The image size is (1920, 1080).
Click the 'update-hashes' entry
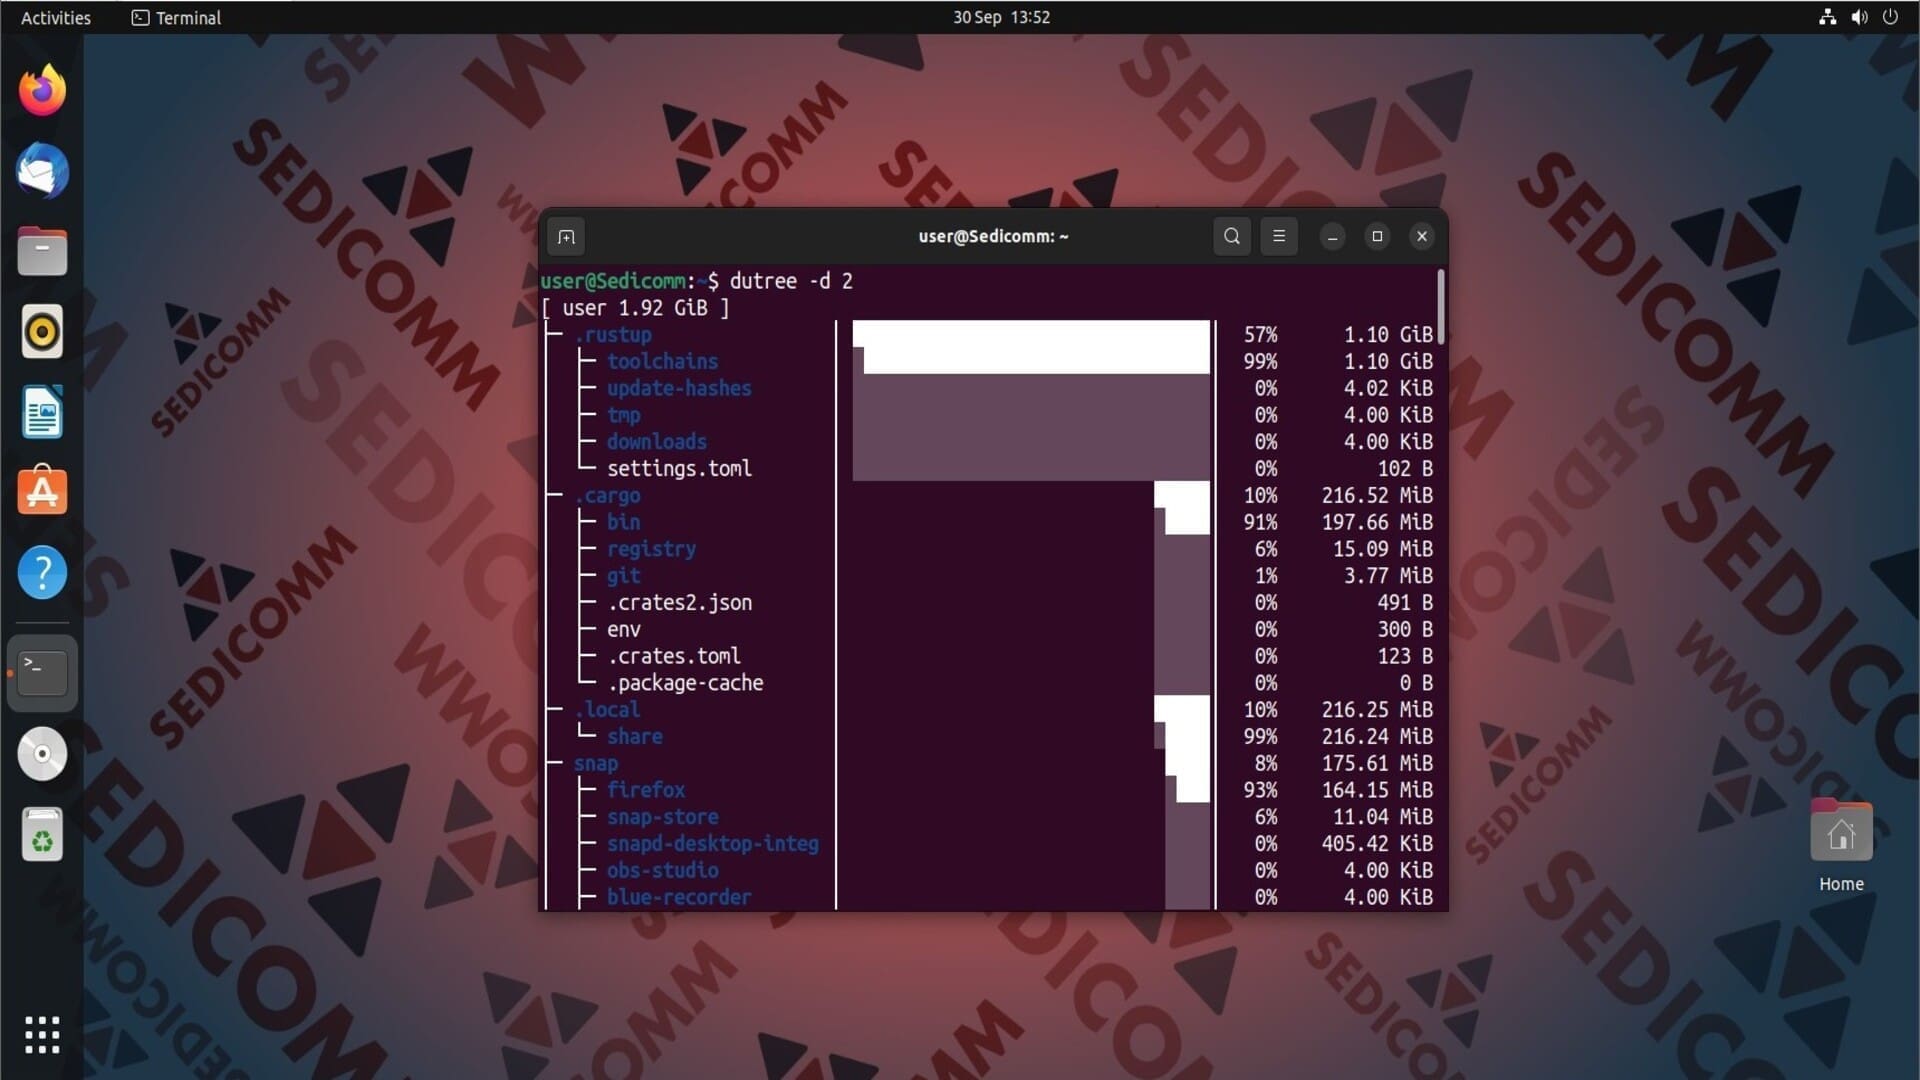click(679, 388)
